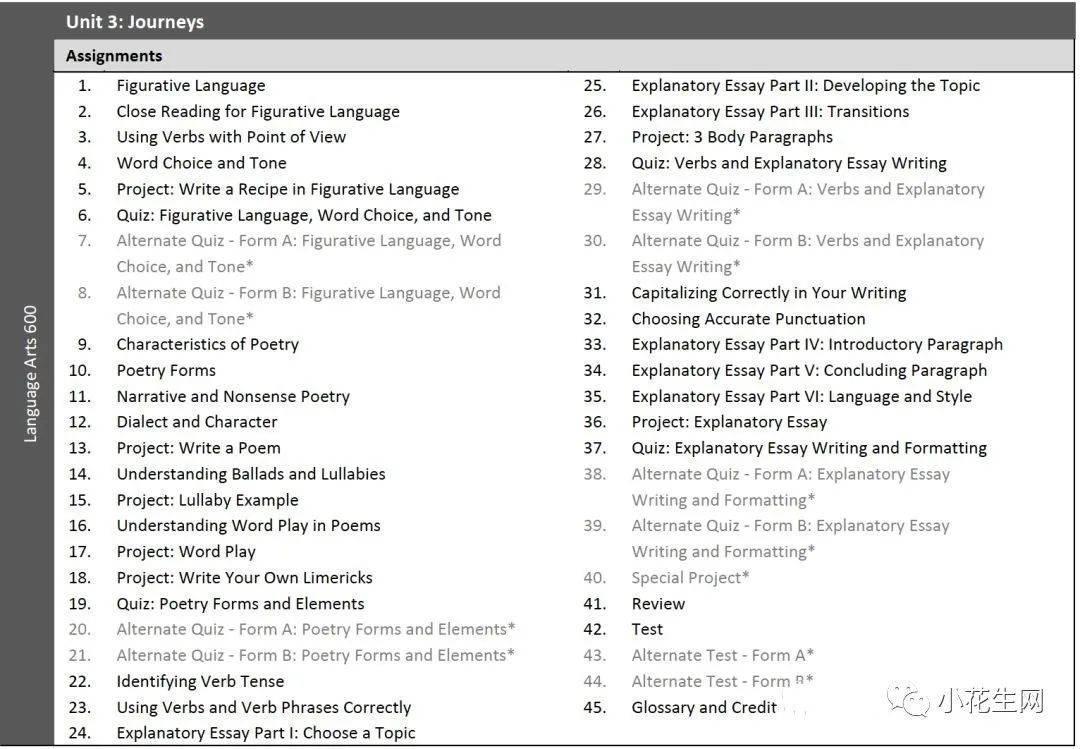This screenshot has width=1080, height=749.
Task: Open Narrative and Nonsense Poetry
Action: [233, 396]
